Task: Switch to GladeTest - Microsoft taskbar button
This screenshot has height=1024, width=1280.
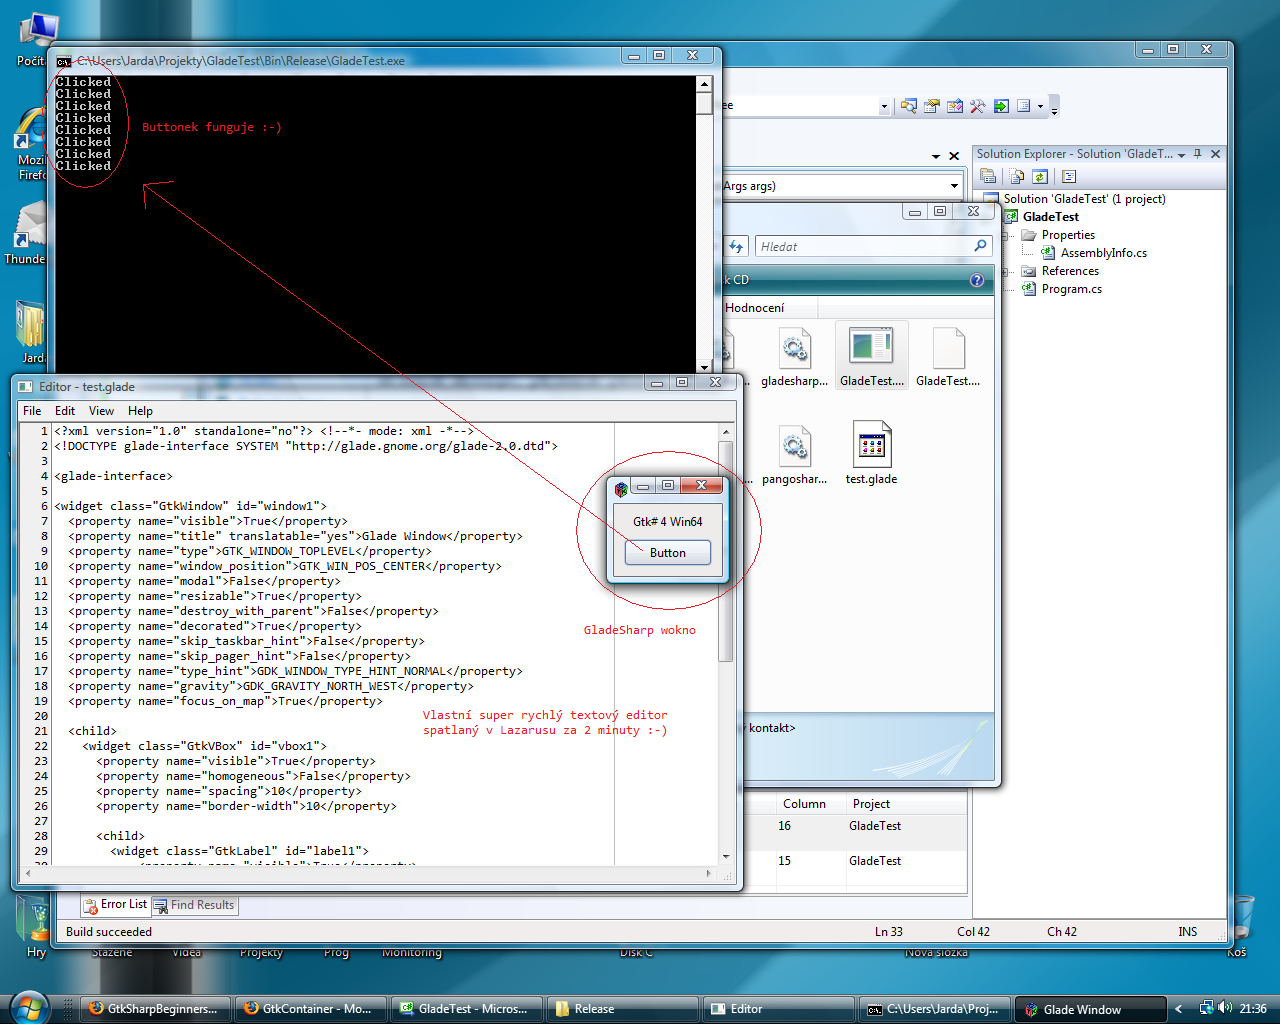Action: pos(466,1009)
